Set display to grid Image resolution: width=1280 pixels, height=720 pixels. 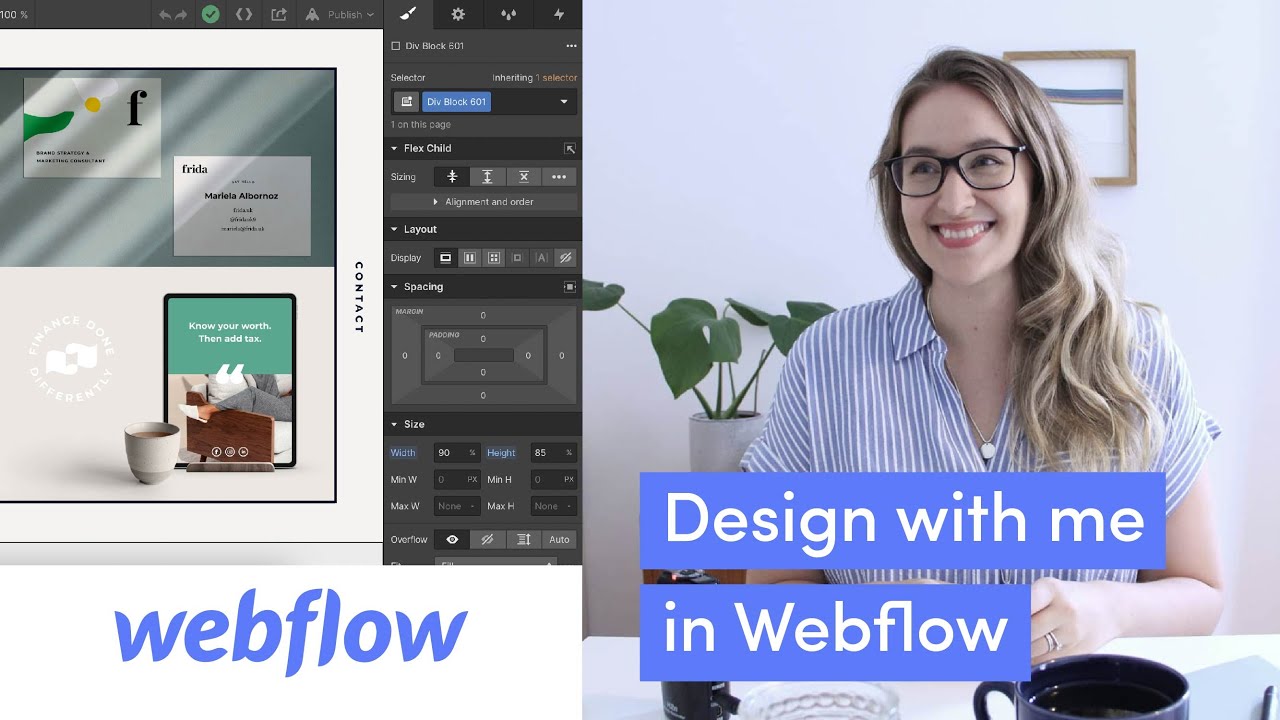pos(493,258)
